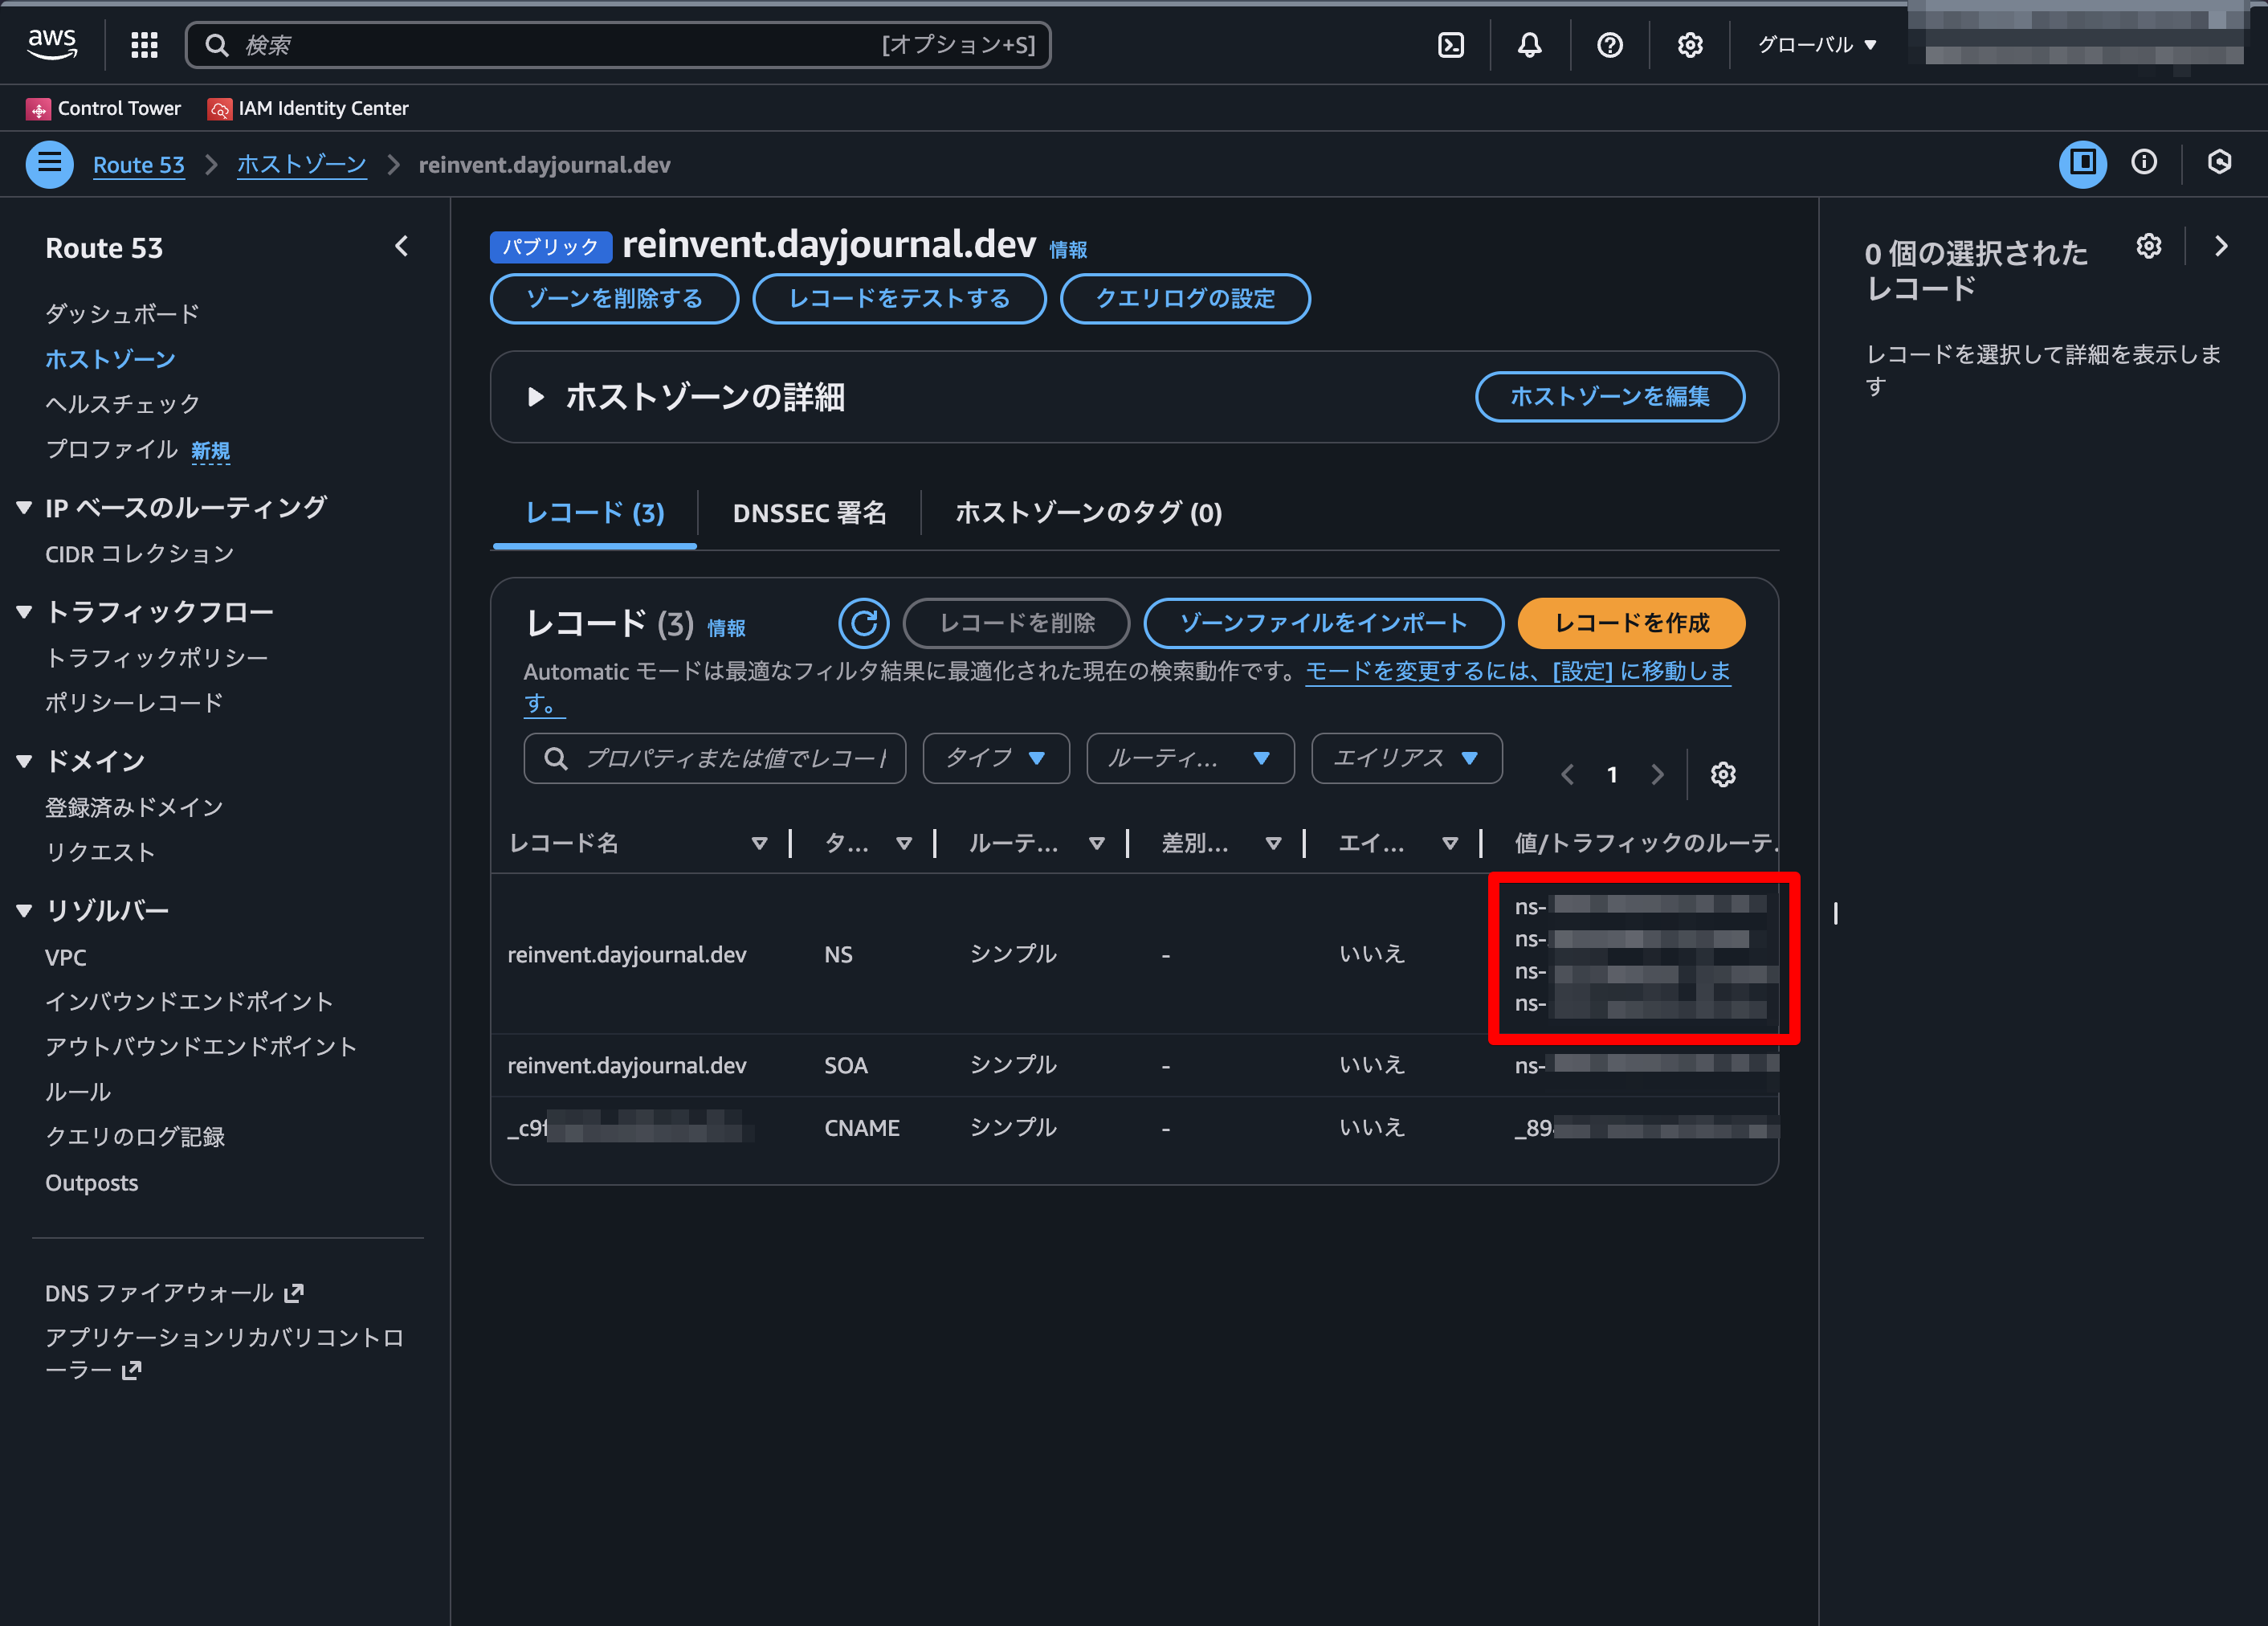The width and height of the screenshot is (2268, 1626).
Task: Toggle the hamburger navigation menu icon
Action: (49, 164)
